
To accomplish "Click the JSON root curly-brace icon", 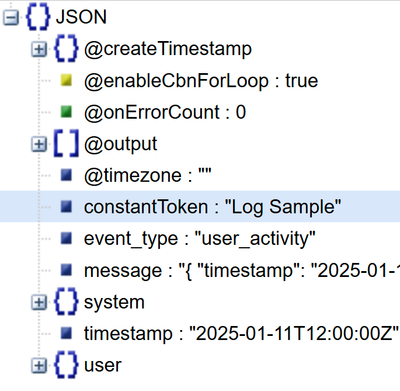I will (x=38, y=17).
